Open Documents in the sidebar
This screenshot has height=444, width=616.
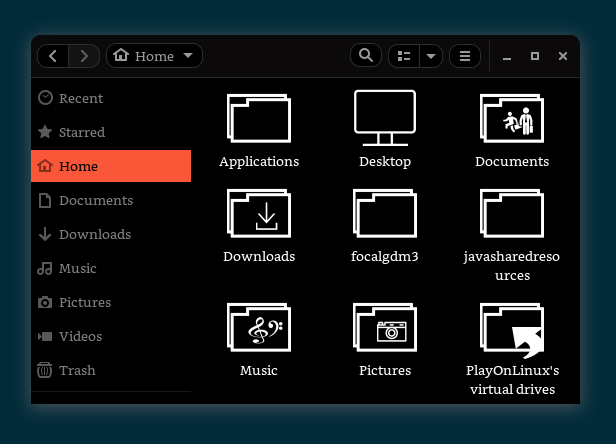click(x=111, y=200)
